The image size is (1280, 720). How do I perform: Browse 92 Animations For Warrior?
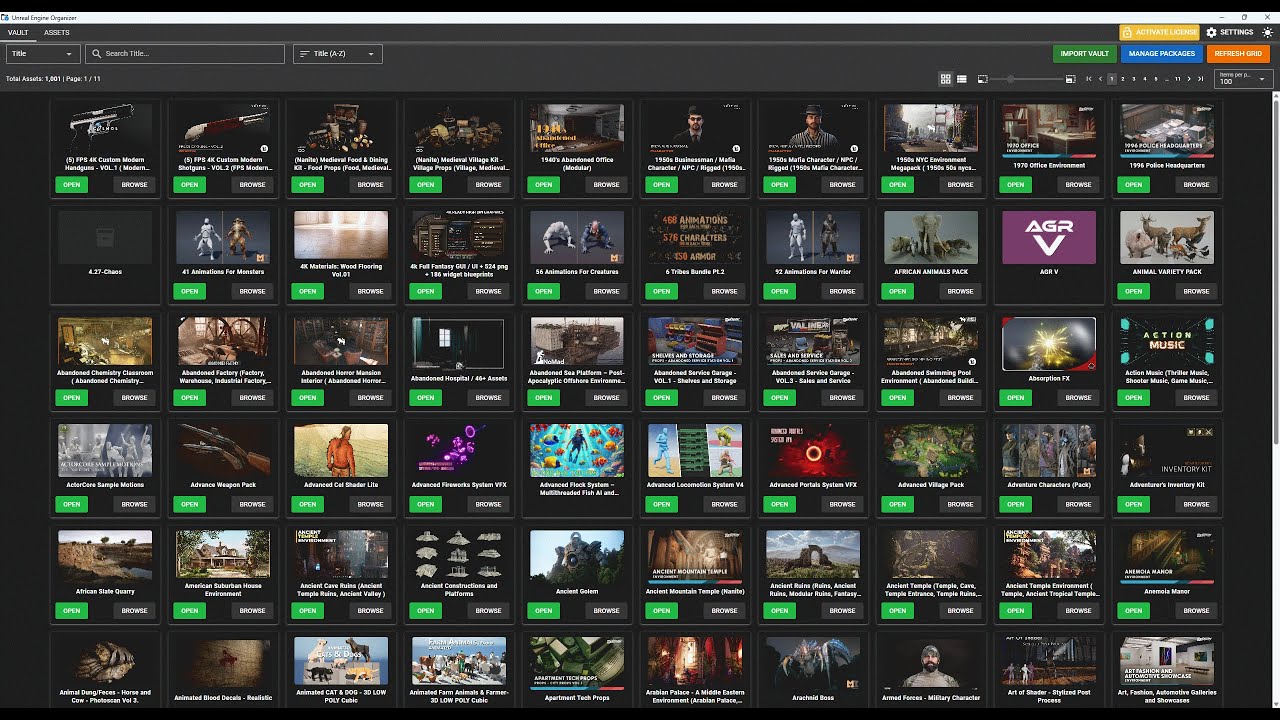click(x=842, y=291)
